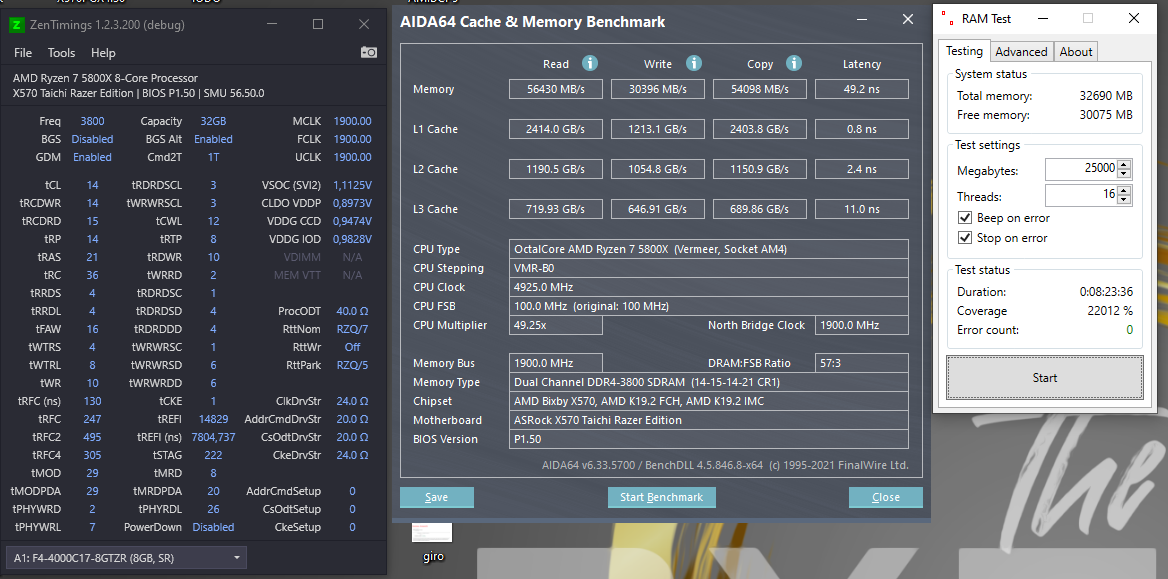The image size is (1168, 579).
Task: Click Memory Latency value 49.2 ns
Action: 862,89
